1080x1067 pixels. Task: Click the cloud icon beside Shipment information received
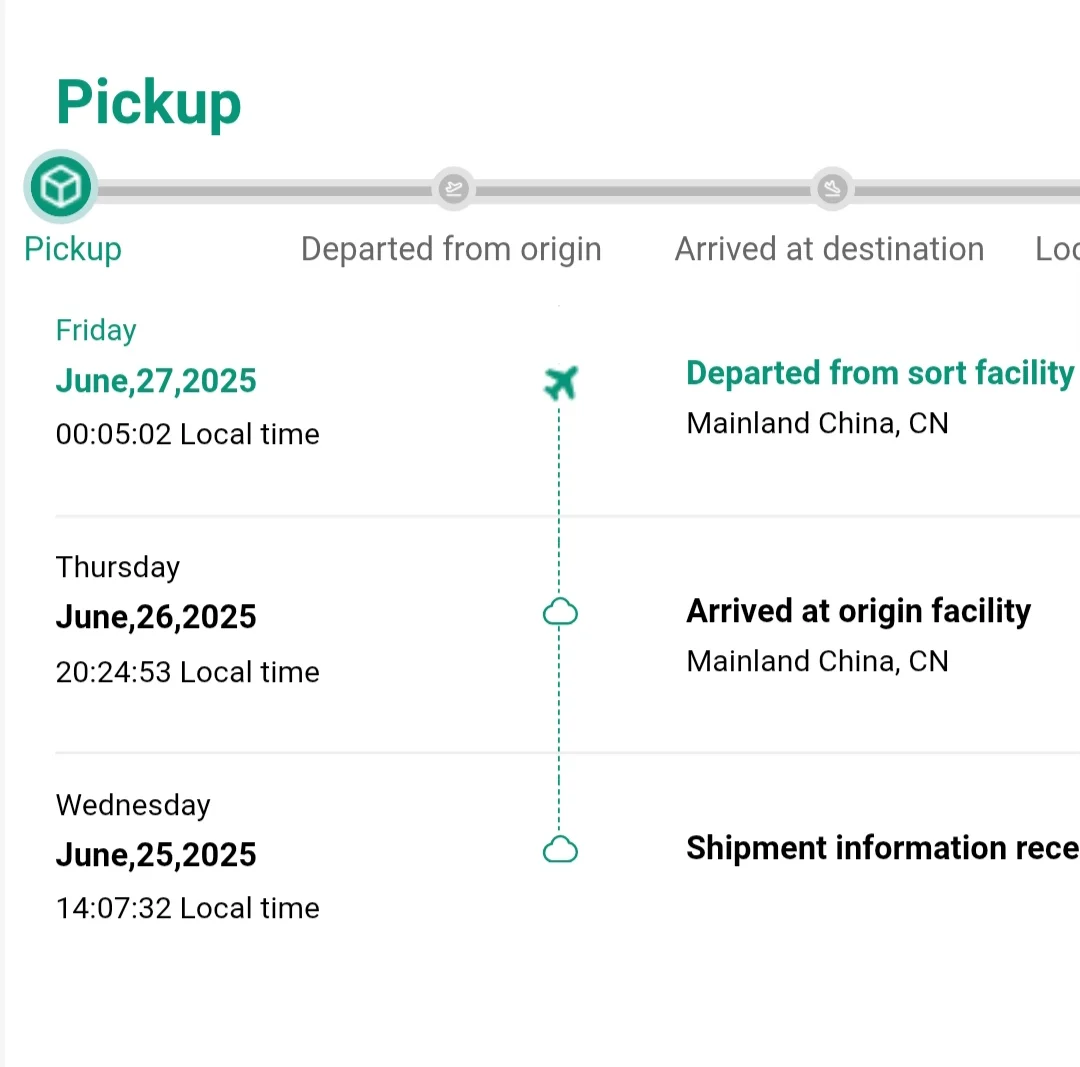click(560, 850)
